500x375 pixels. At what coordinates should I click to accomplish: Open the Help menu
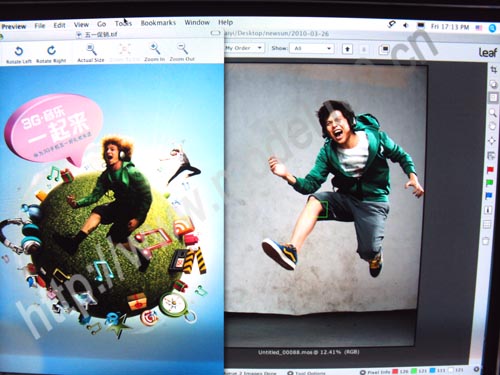pyautogui.click(x=225, y=22)
